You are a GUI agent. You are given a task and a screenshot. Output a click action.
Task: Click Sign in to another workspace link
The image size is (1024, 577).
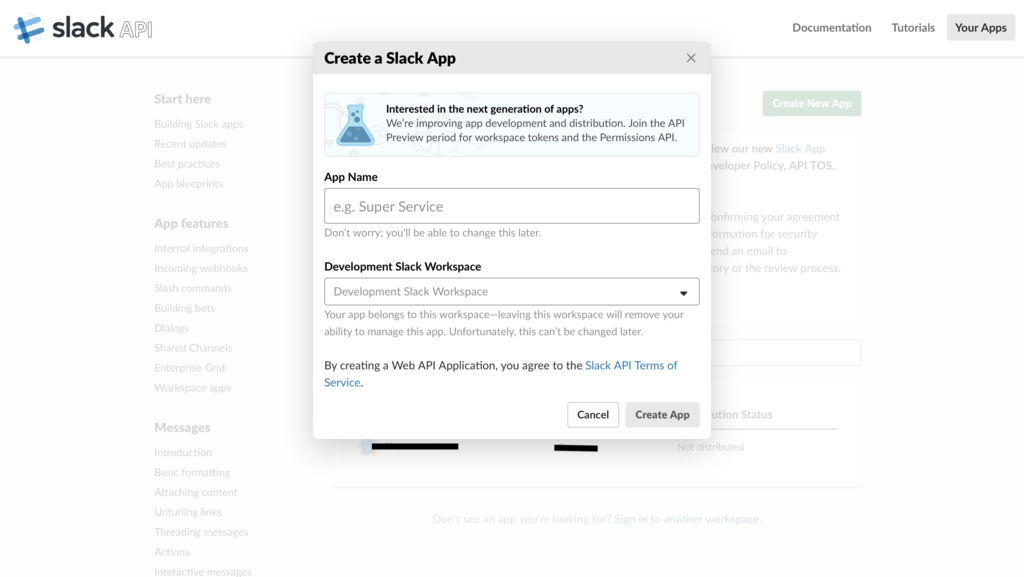point(688,519)
